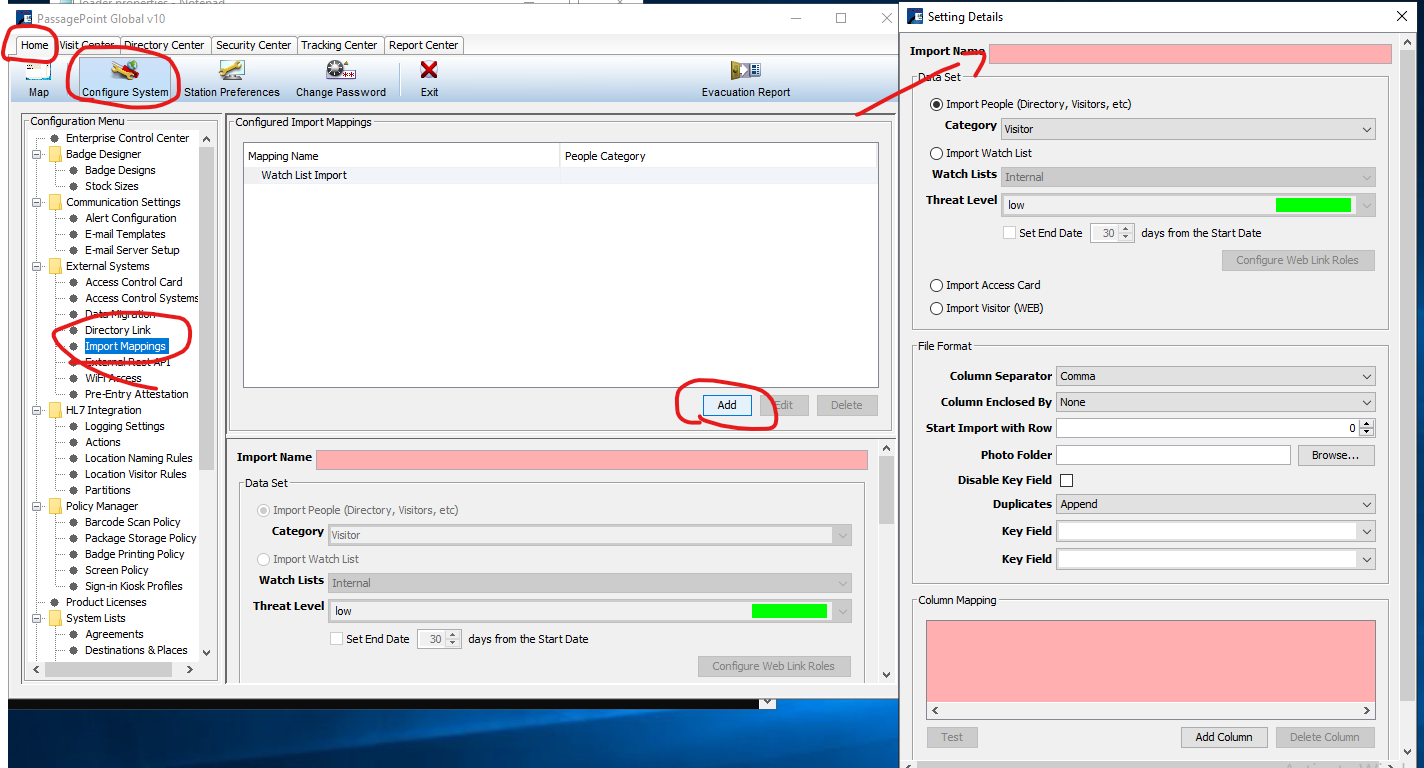The width and height of the screenshot is (1424, 768).
Task: Select Import Watch List radio in Setting Details
Action: (x=937, y=154)
